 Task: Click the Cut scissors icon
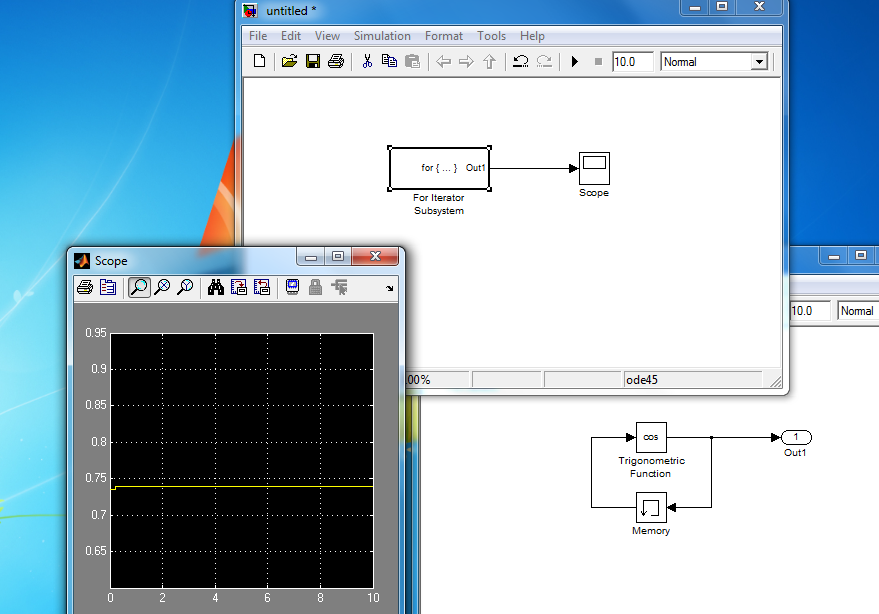(x=367, y=62)
